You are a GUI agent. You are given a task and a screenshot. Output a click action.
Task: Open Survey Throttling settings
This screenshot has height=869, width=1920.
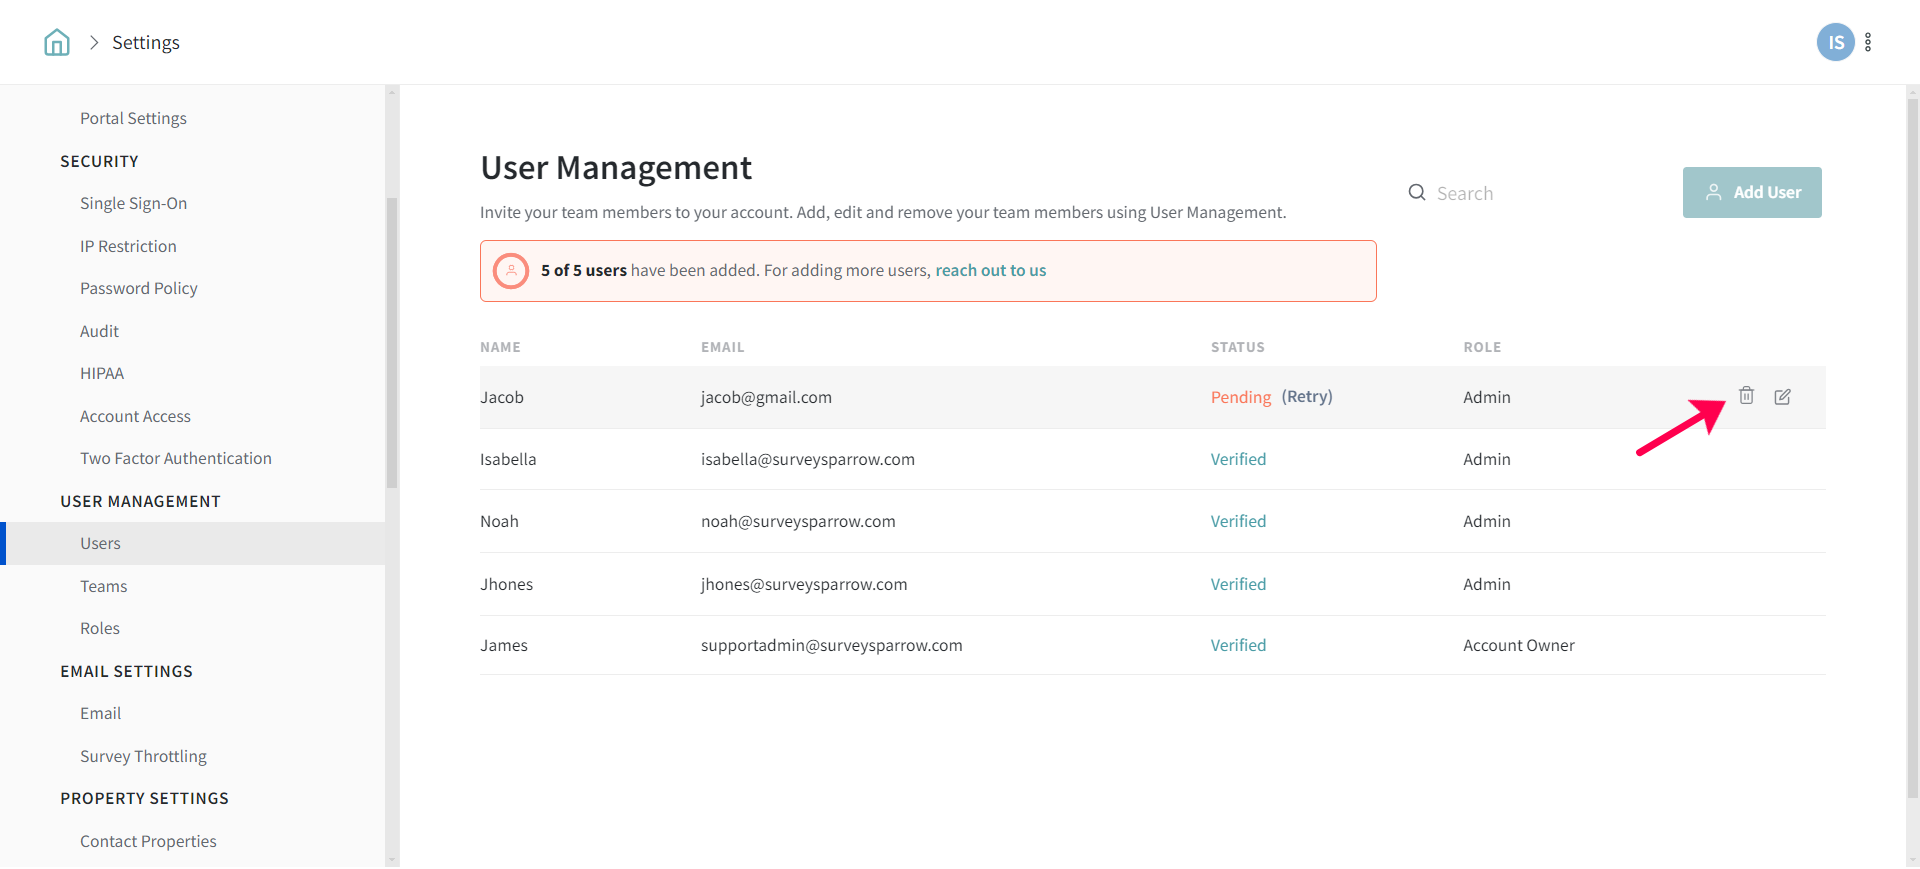coord(143,756)
